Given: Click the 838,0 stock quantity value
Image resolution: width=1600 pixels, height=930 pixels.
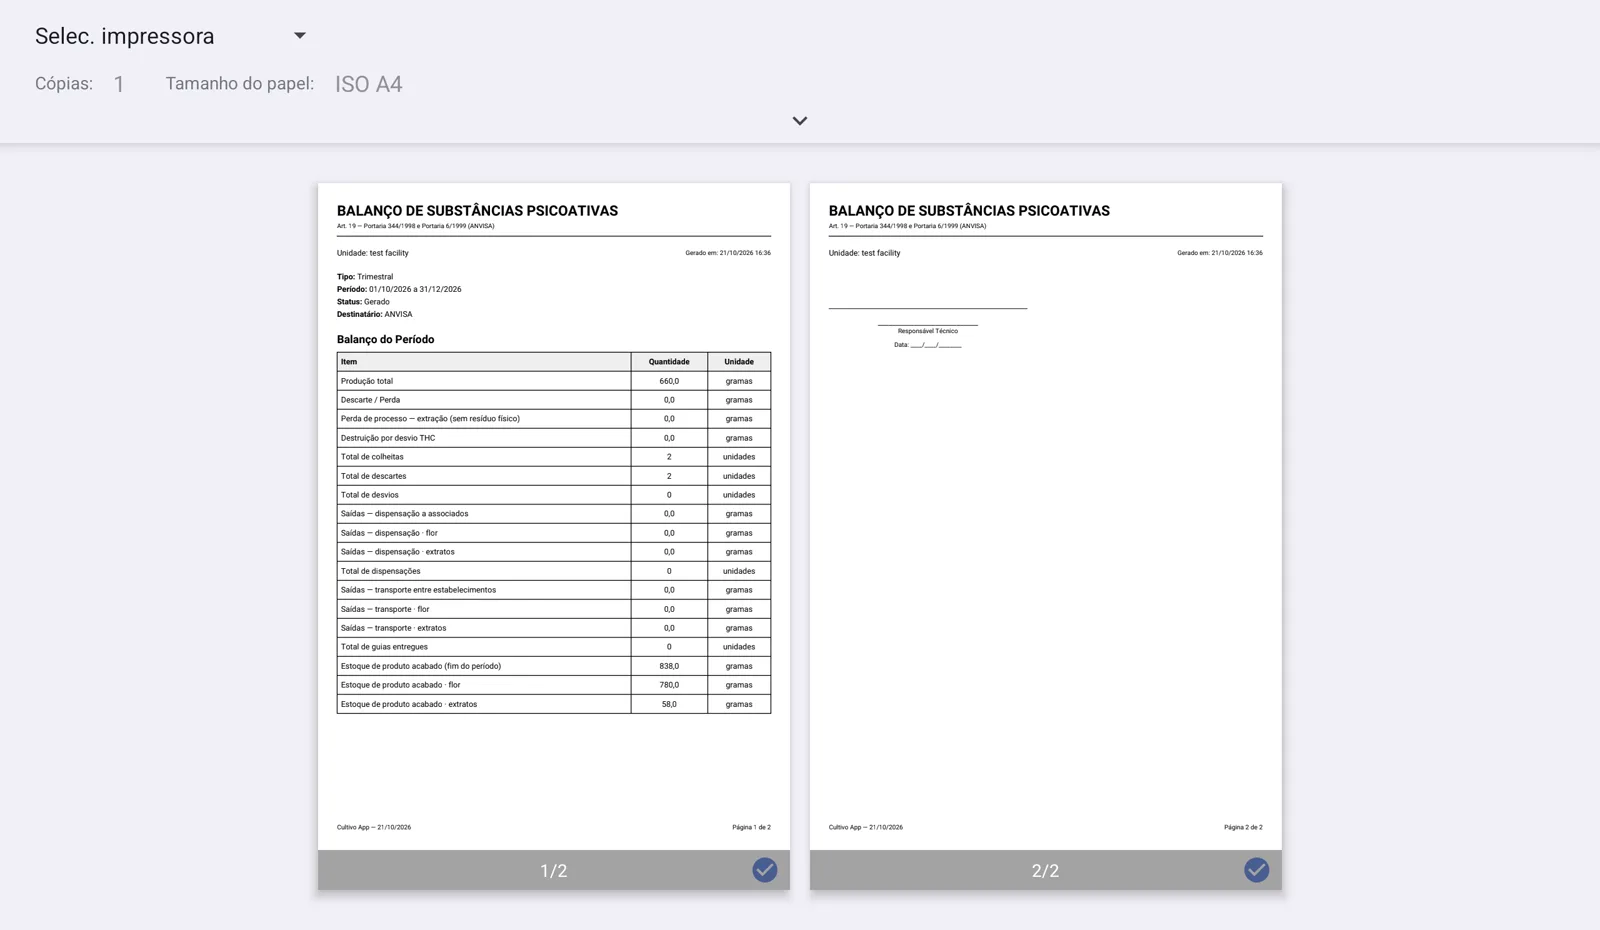Looking at the screenshot, I should click(669, 666).
